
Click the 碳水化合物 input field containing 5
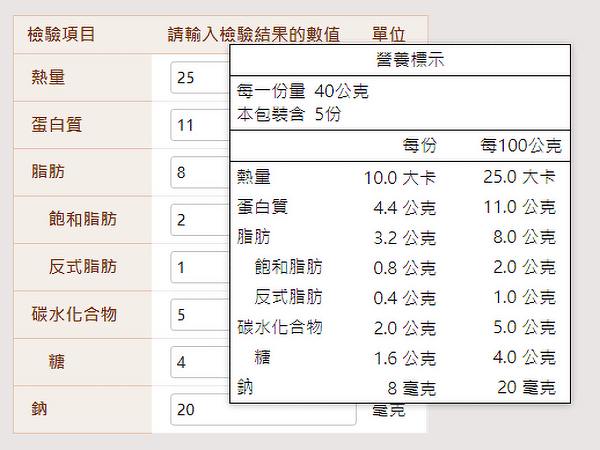200,315
